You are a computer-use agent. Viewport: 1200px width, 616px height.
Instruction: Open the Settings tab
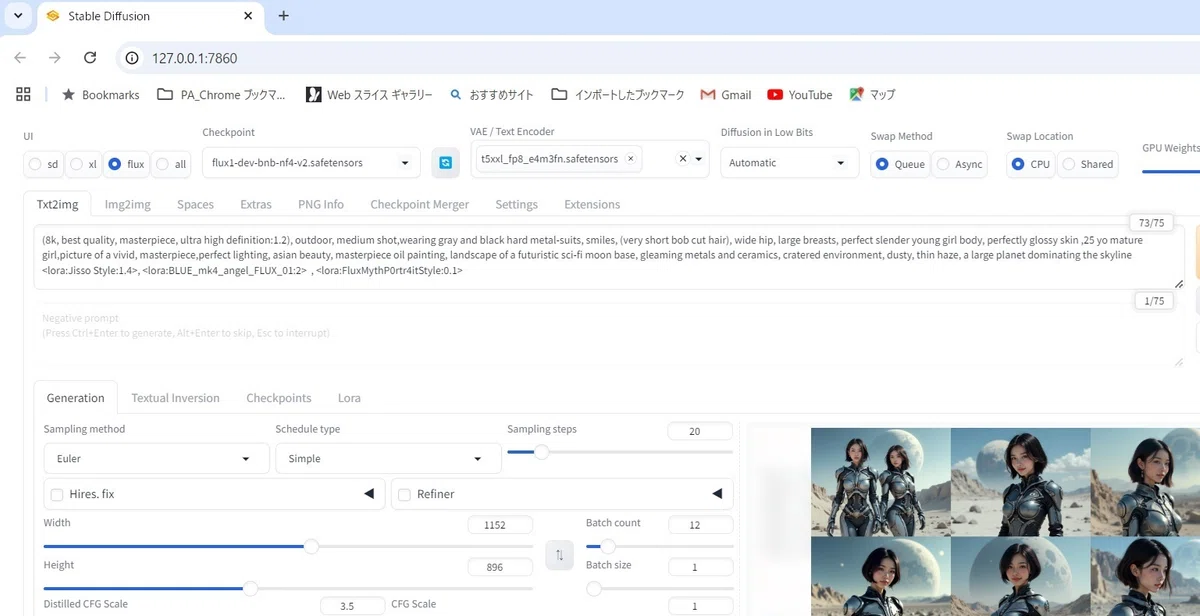516,204
